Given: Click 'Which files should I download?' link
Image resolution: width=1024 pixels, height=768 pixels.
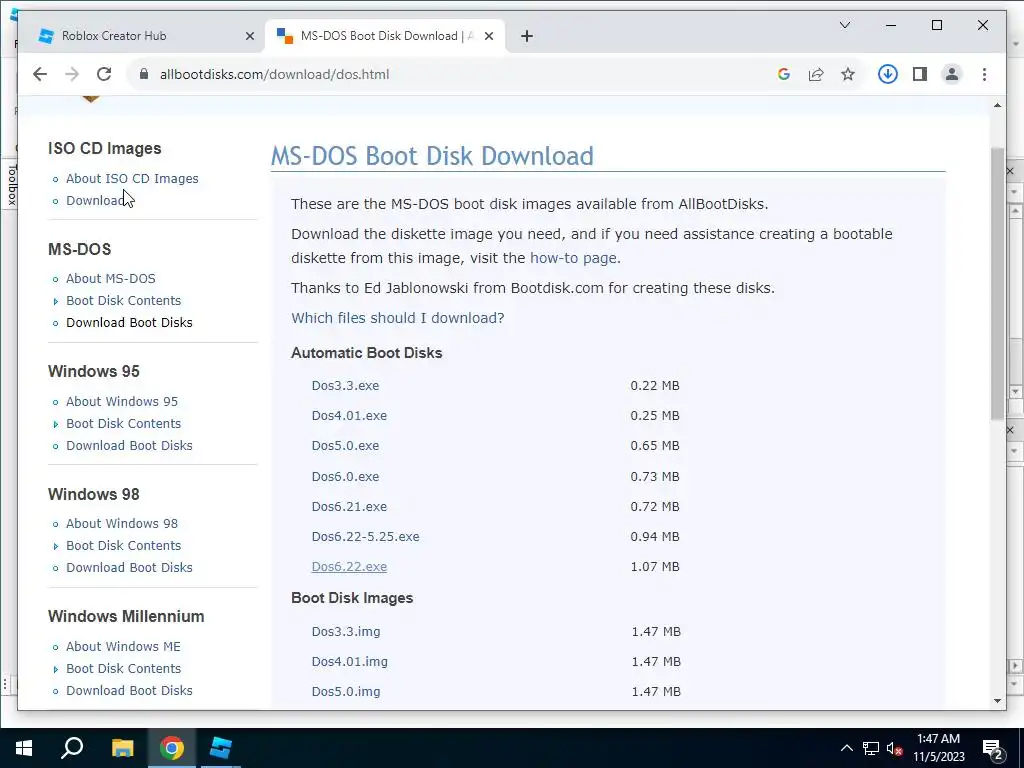Looking at the screenshot, I should (398, 318).
